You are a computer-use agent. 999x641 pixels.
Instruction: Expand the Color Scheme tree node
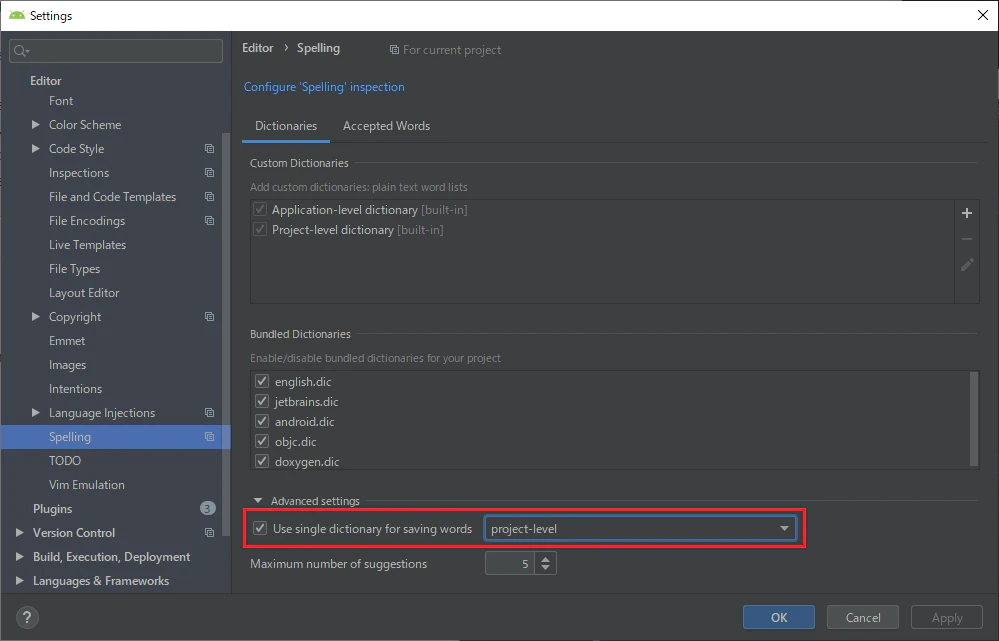(x=36, y=125)
